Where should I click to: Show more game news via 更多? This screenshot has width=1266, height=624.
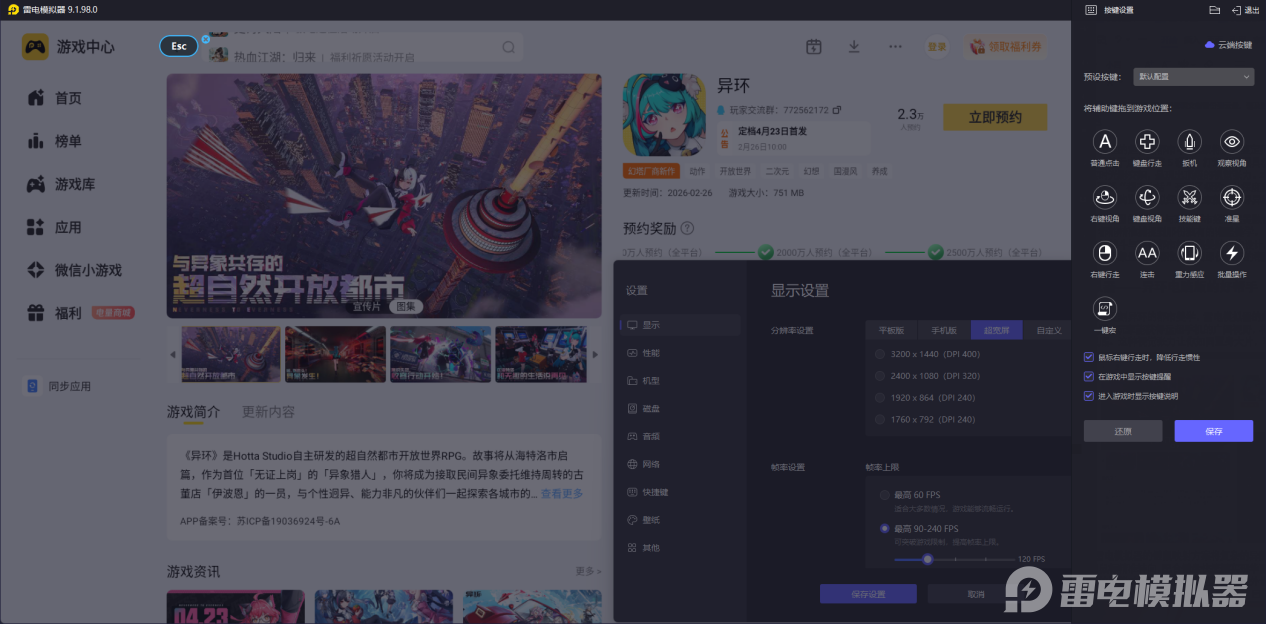[x=588, y=571]
